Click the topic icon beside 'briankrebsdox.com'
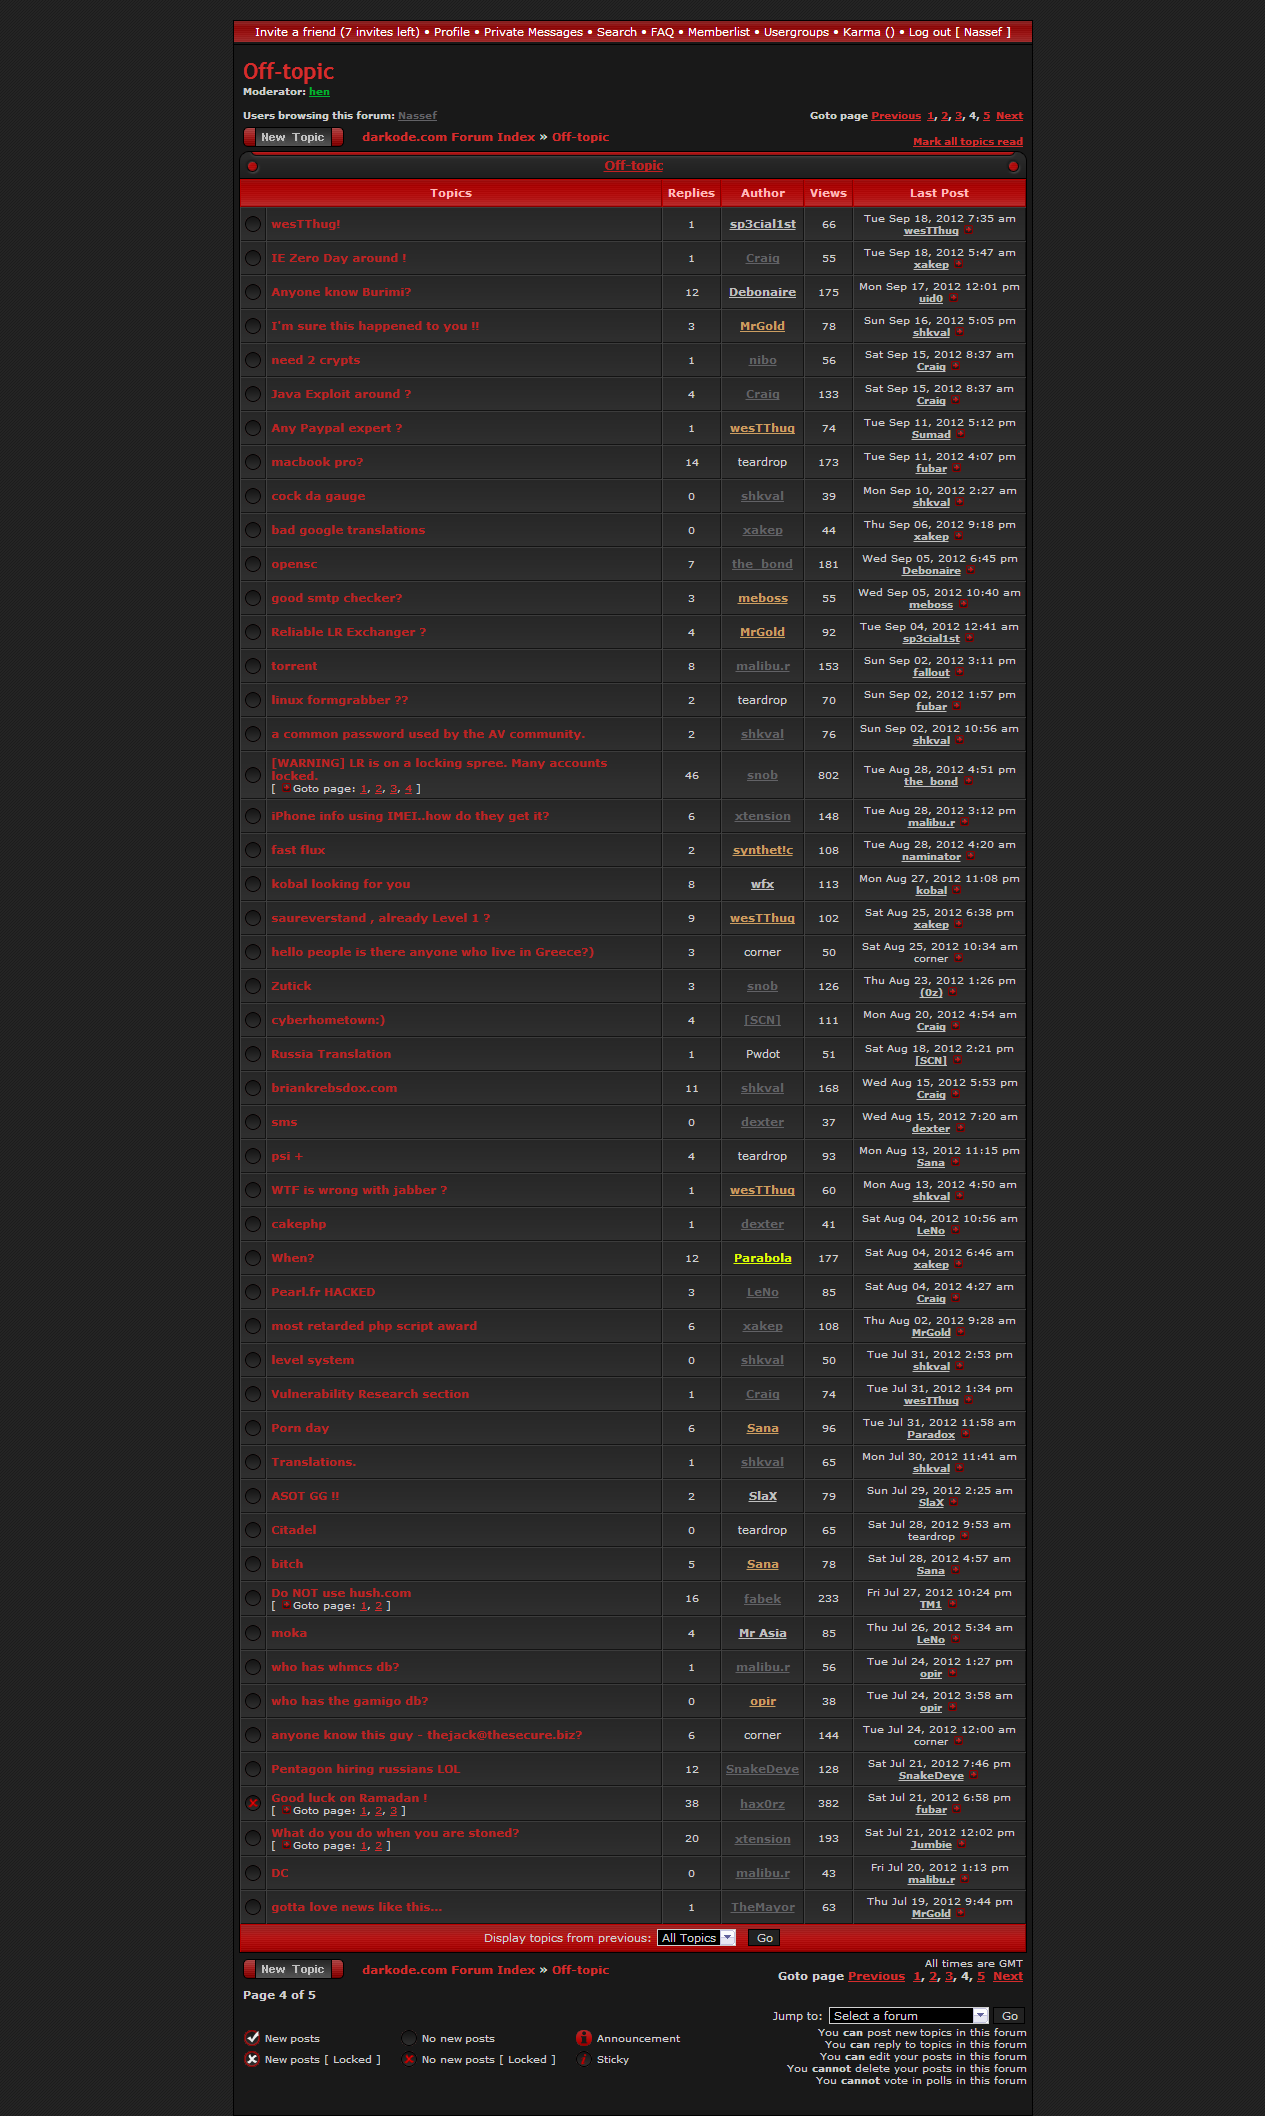Screen dimensions: 1265x2116 (x=253, y=1089)
